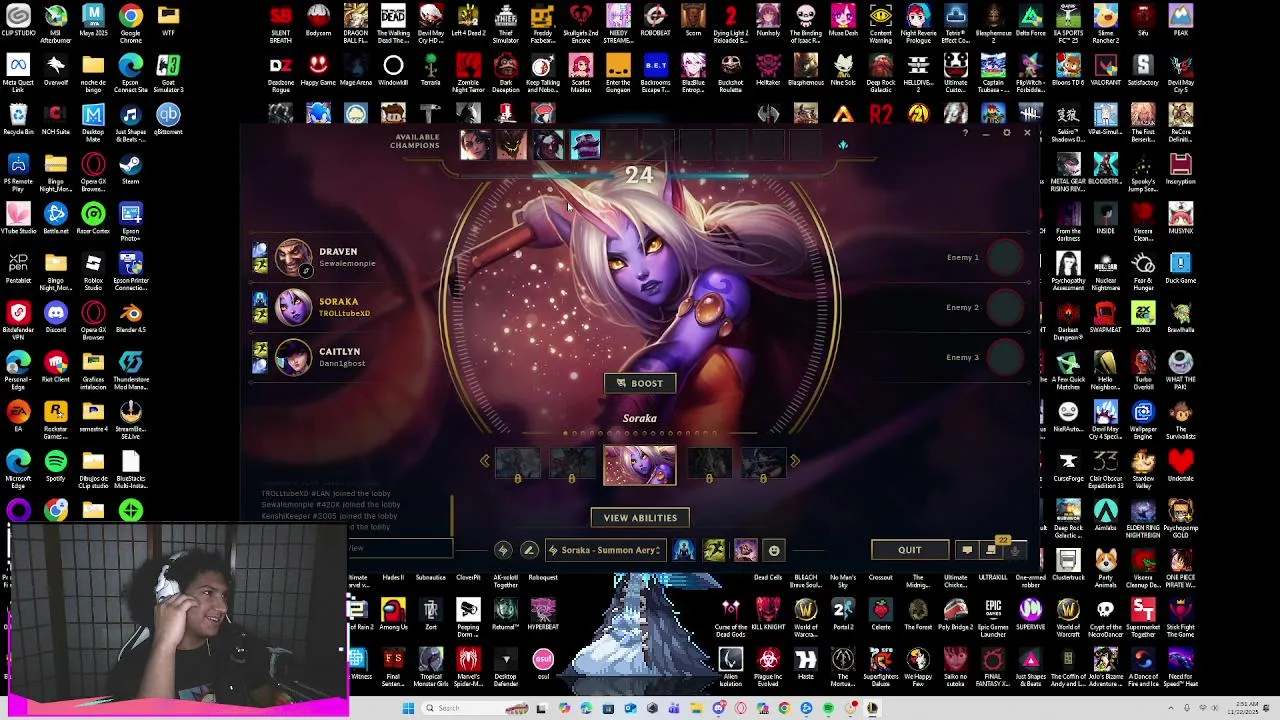Click the chat message input field
This screenshot has height=720, width=1280.
point(400,548)
